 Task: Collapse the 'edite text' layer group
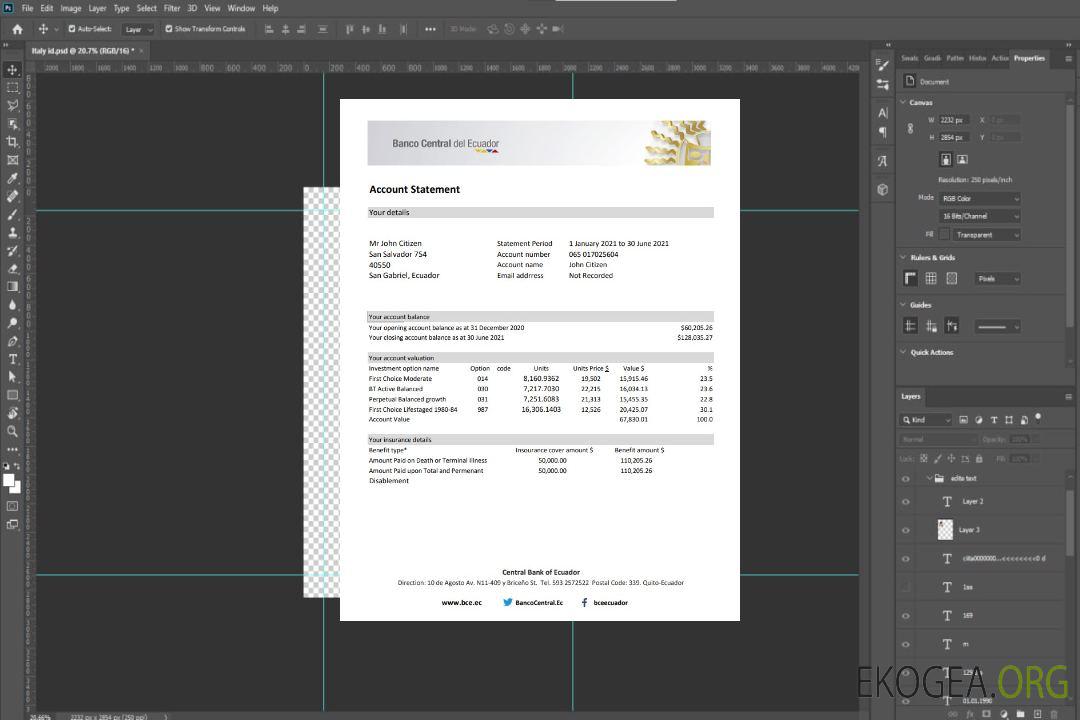928,478
